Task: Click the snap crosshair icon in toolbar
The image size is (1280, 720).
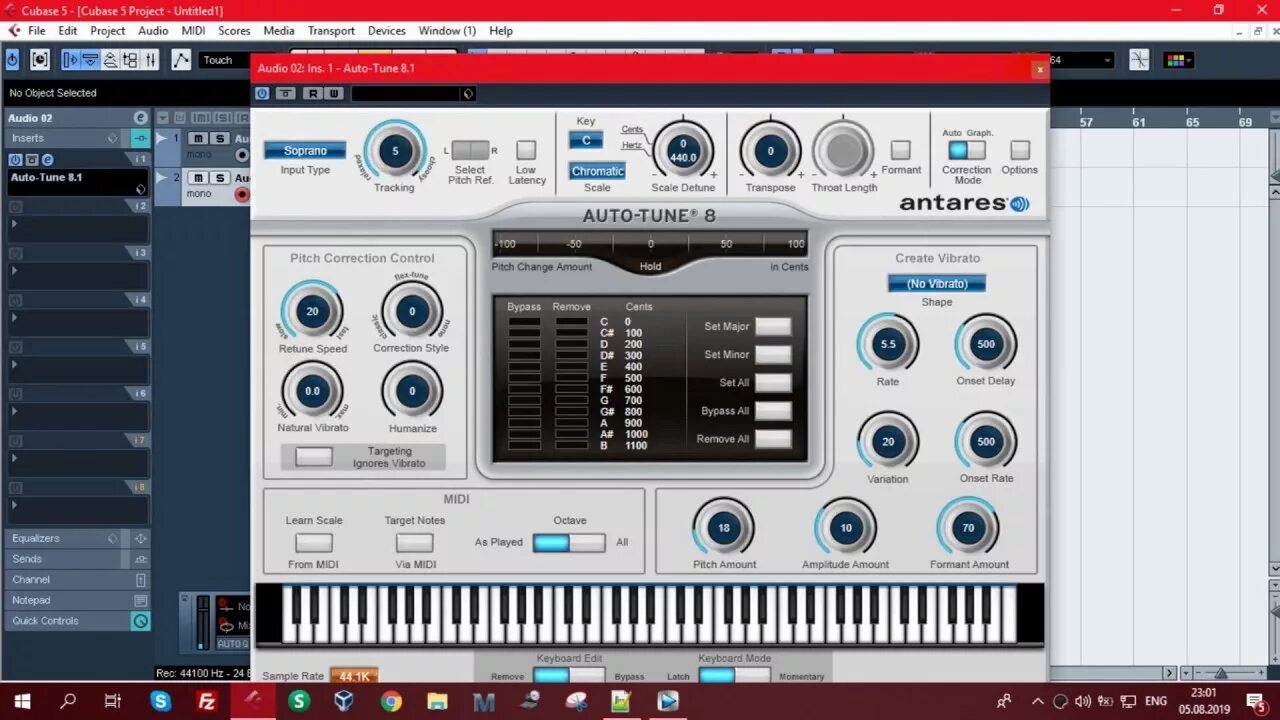Action: (1139, 60)
